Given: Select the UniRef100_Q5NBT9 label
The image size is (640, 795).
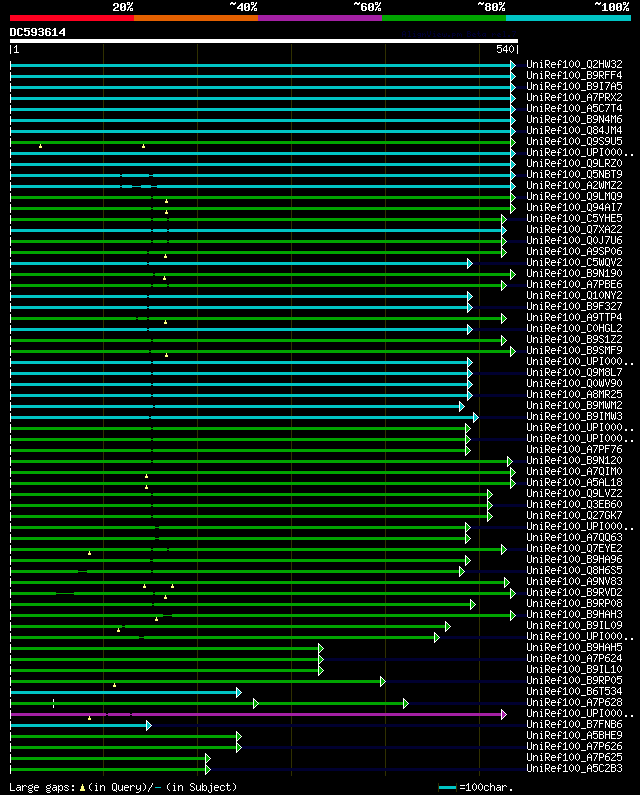Looking at the screenshot, I should [574, 174].
